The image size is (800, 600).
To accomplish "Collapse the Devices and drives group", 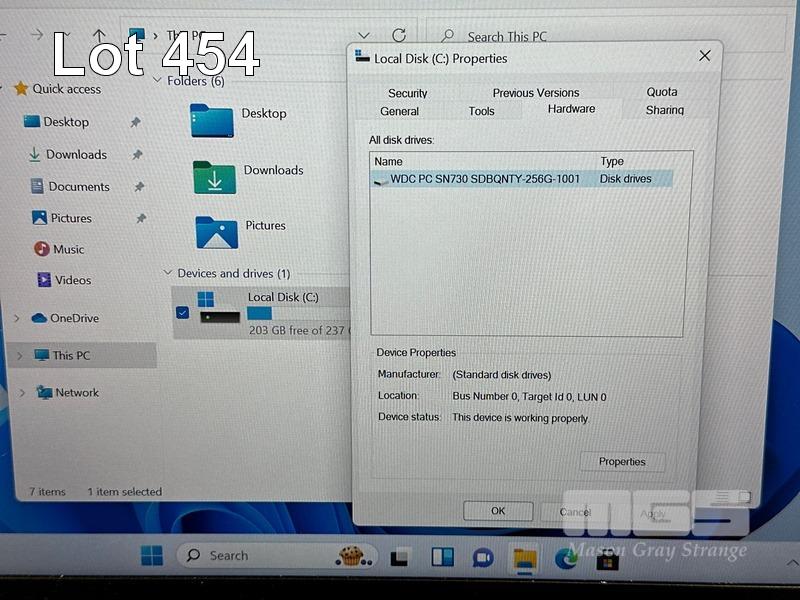I will pos(167,273).
